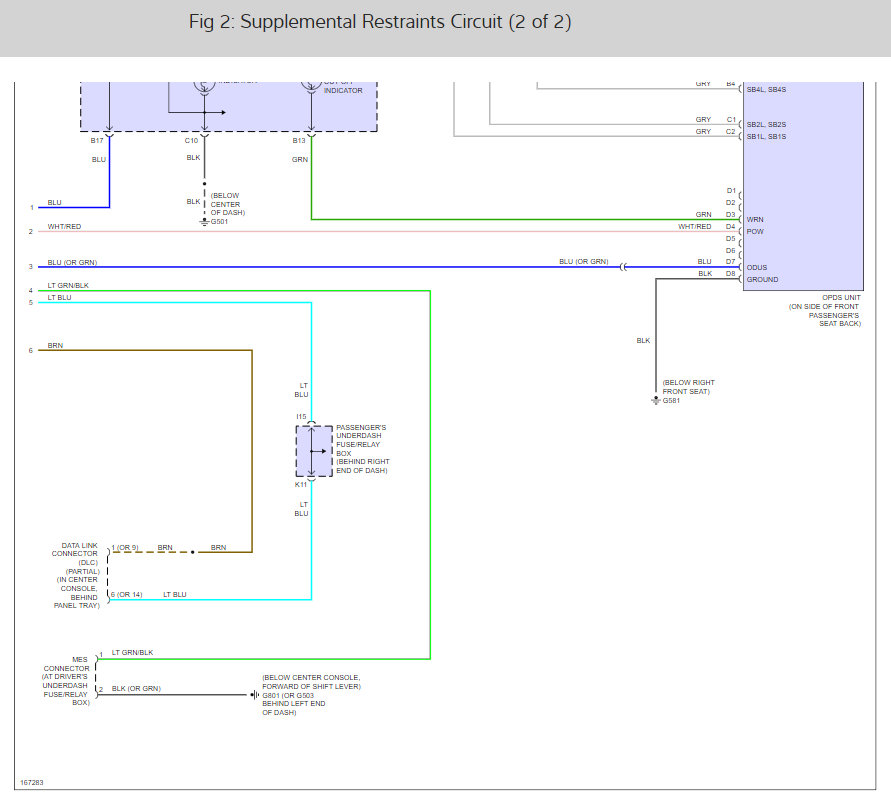Click the 'PASSENGER'S UNDERDASH FUSE/RELAY BOX' description

pyautogui.click(x=363, y=449)
